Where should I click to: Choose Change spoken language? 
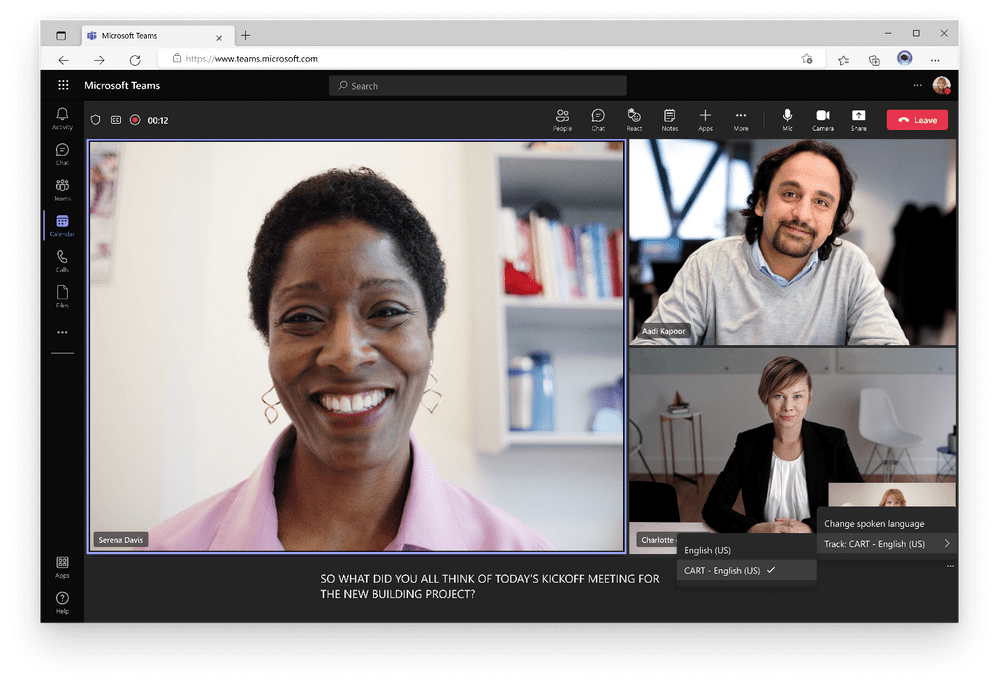(x=873, y=522)
